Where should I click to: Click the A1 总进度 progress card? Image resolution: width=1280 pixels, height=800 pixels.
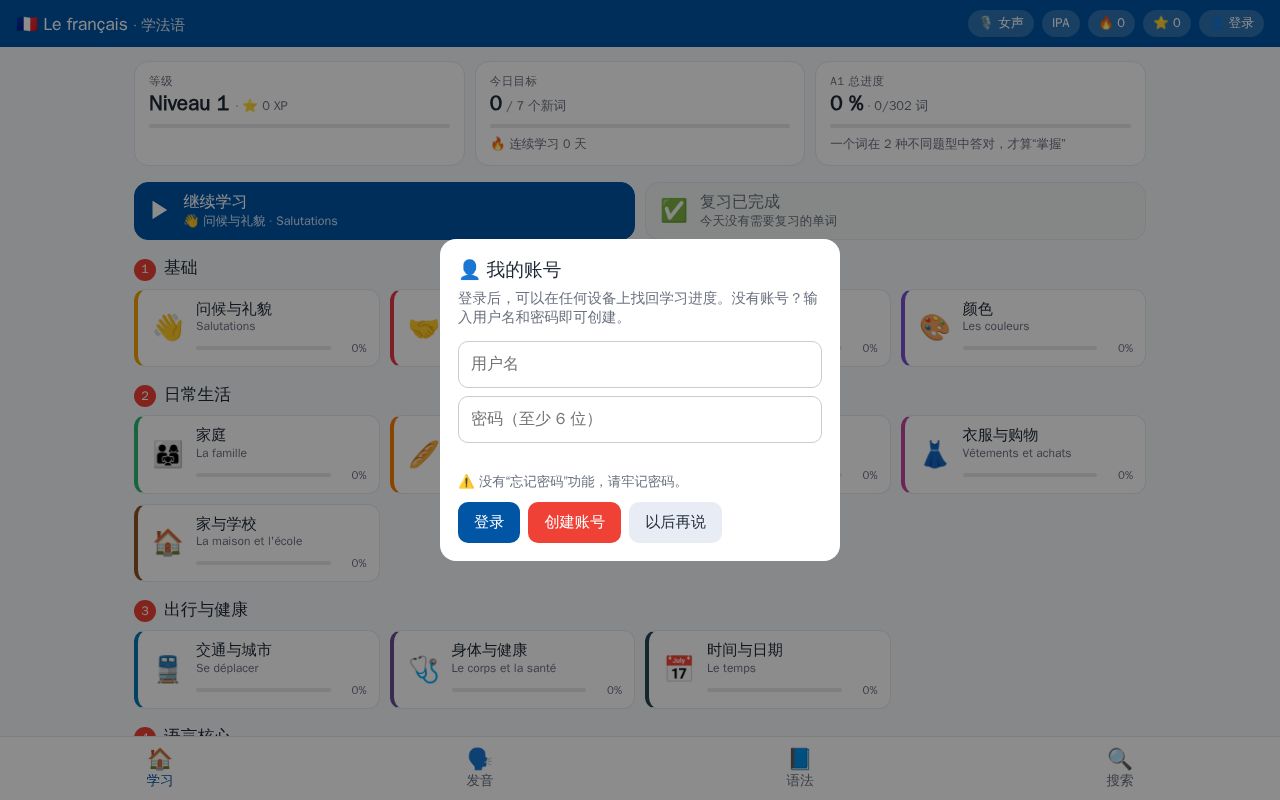(980, 113)
